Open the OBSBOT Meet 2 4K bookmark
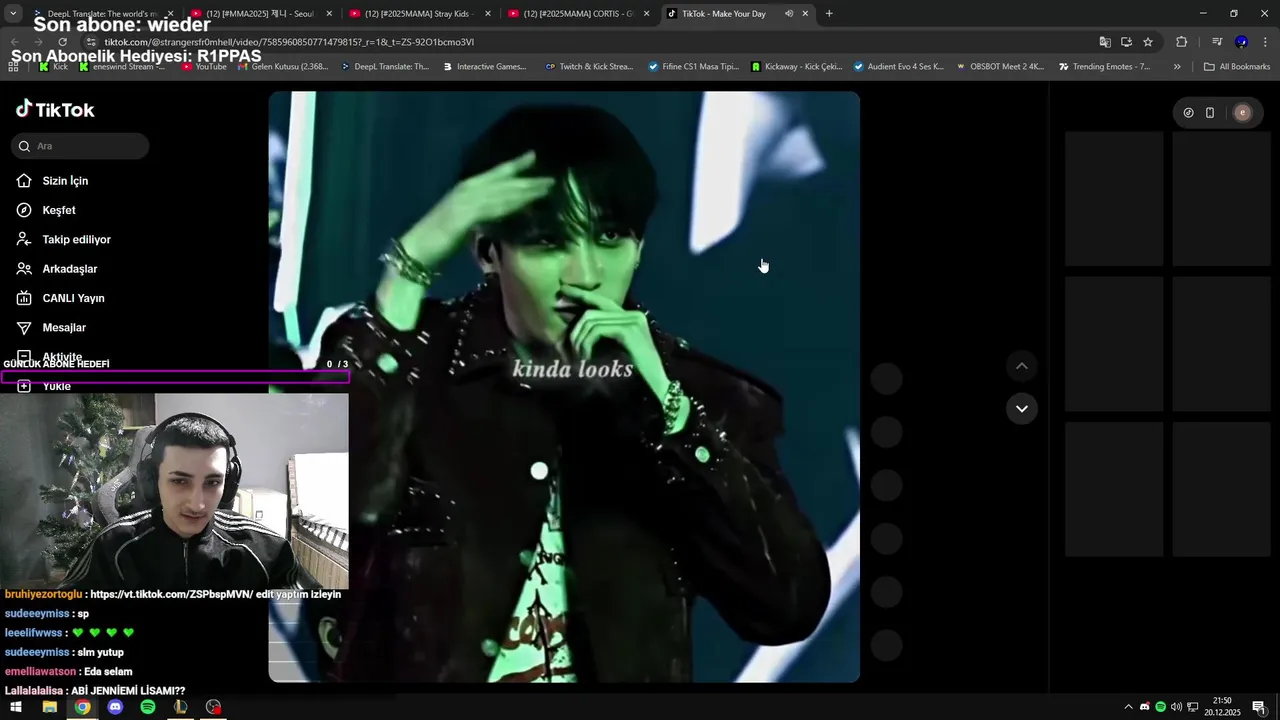 click(1000, 67)
